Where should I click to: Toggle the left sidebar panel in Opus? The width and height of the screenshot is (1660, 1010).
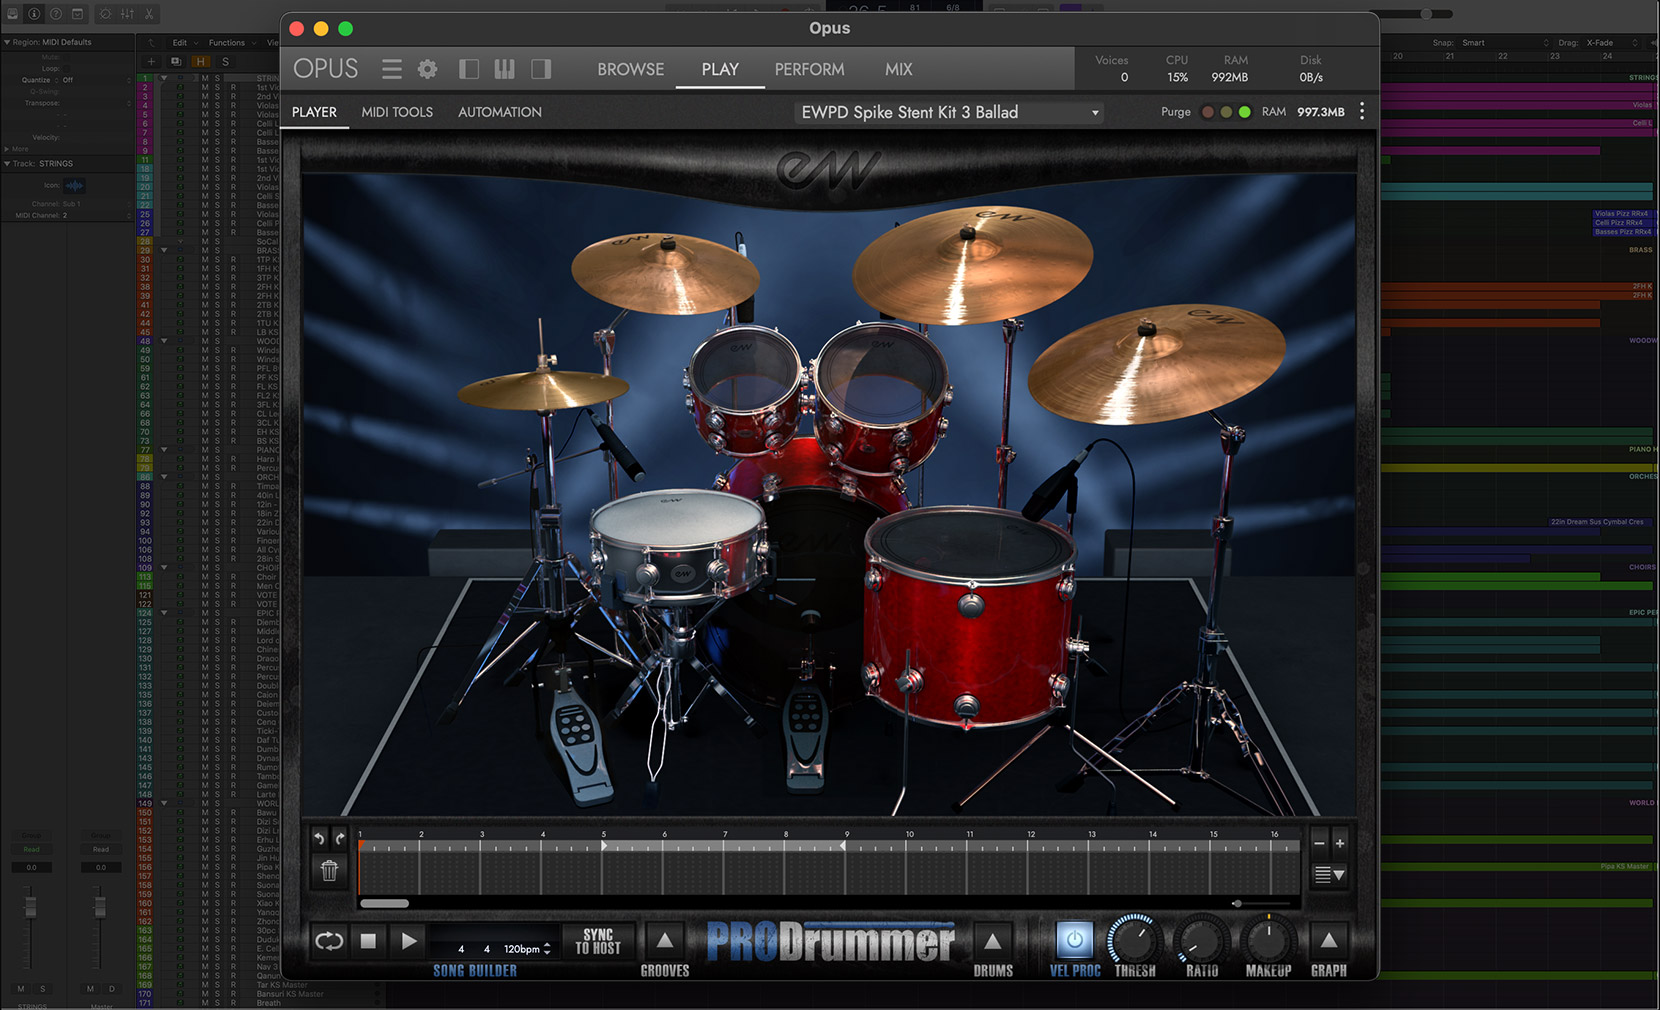coord(468,69)
